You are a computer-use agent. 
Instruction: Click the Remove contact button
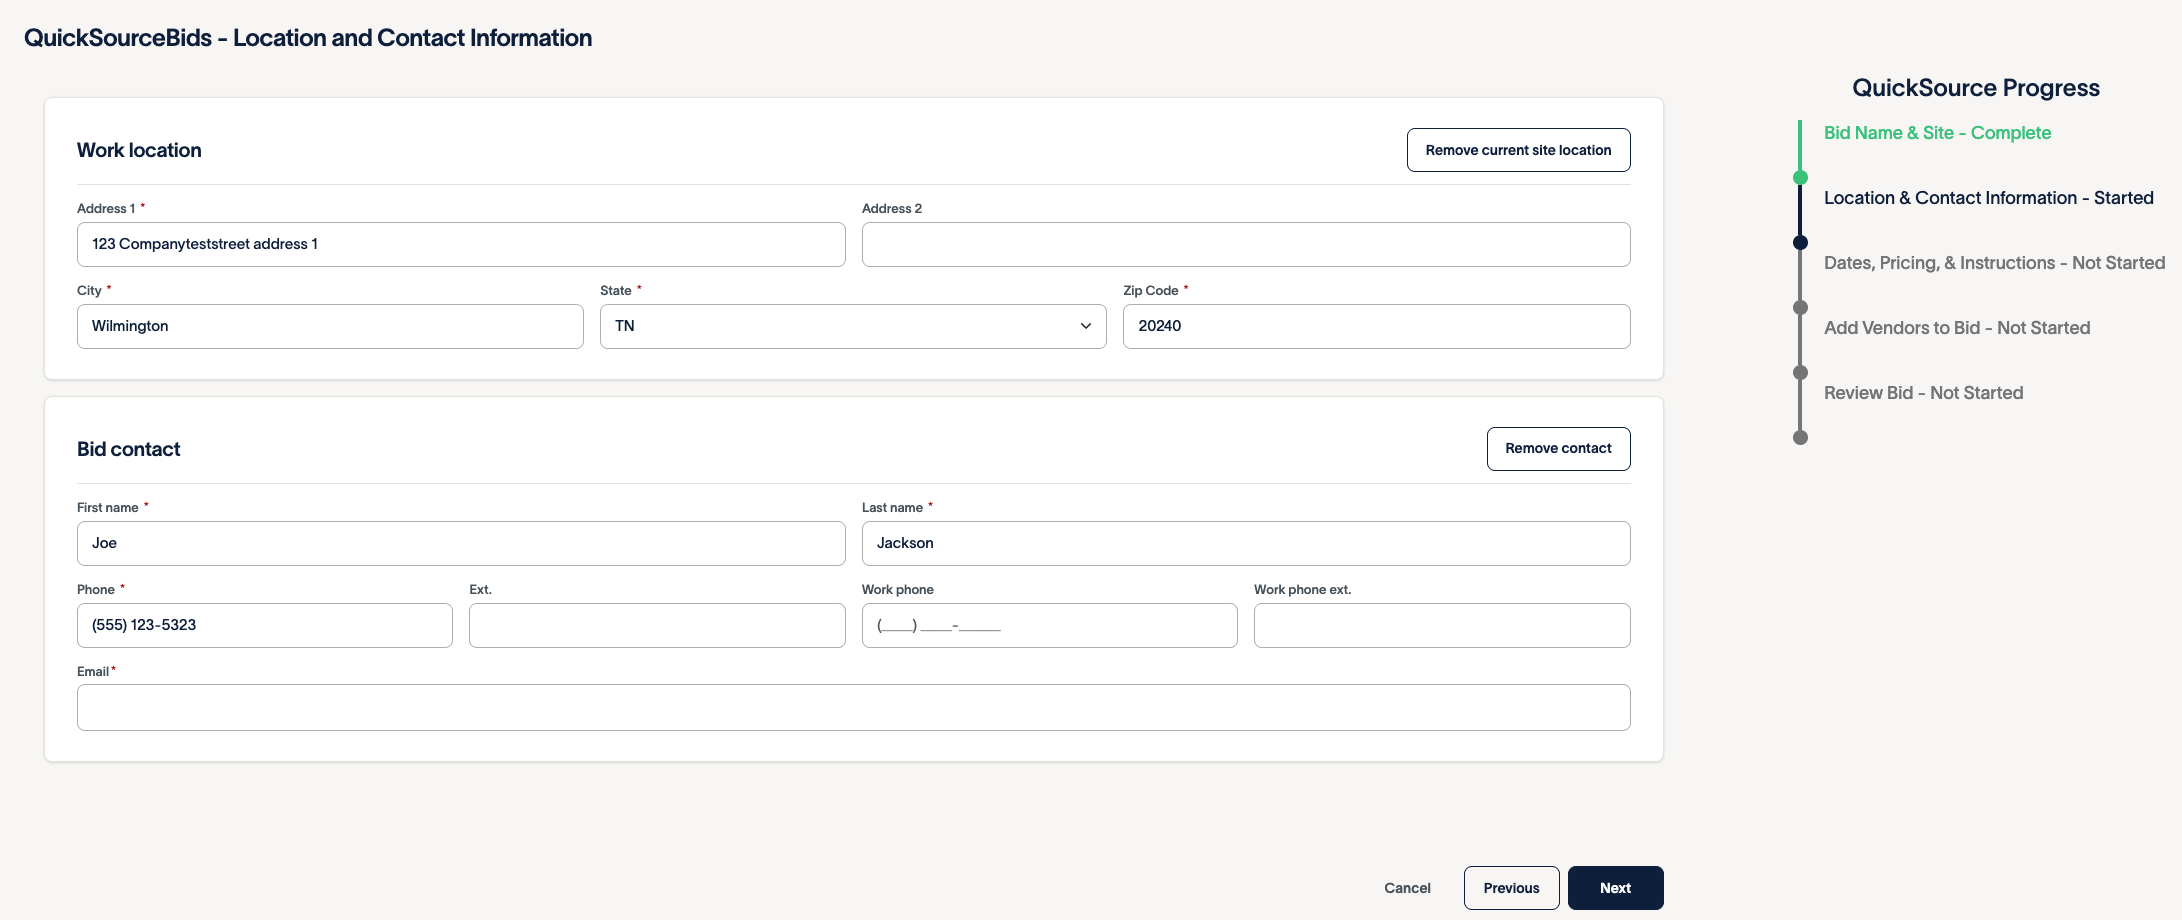coord(1558,449)
